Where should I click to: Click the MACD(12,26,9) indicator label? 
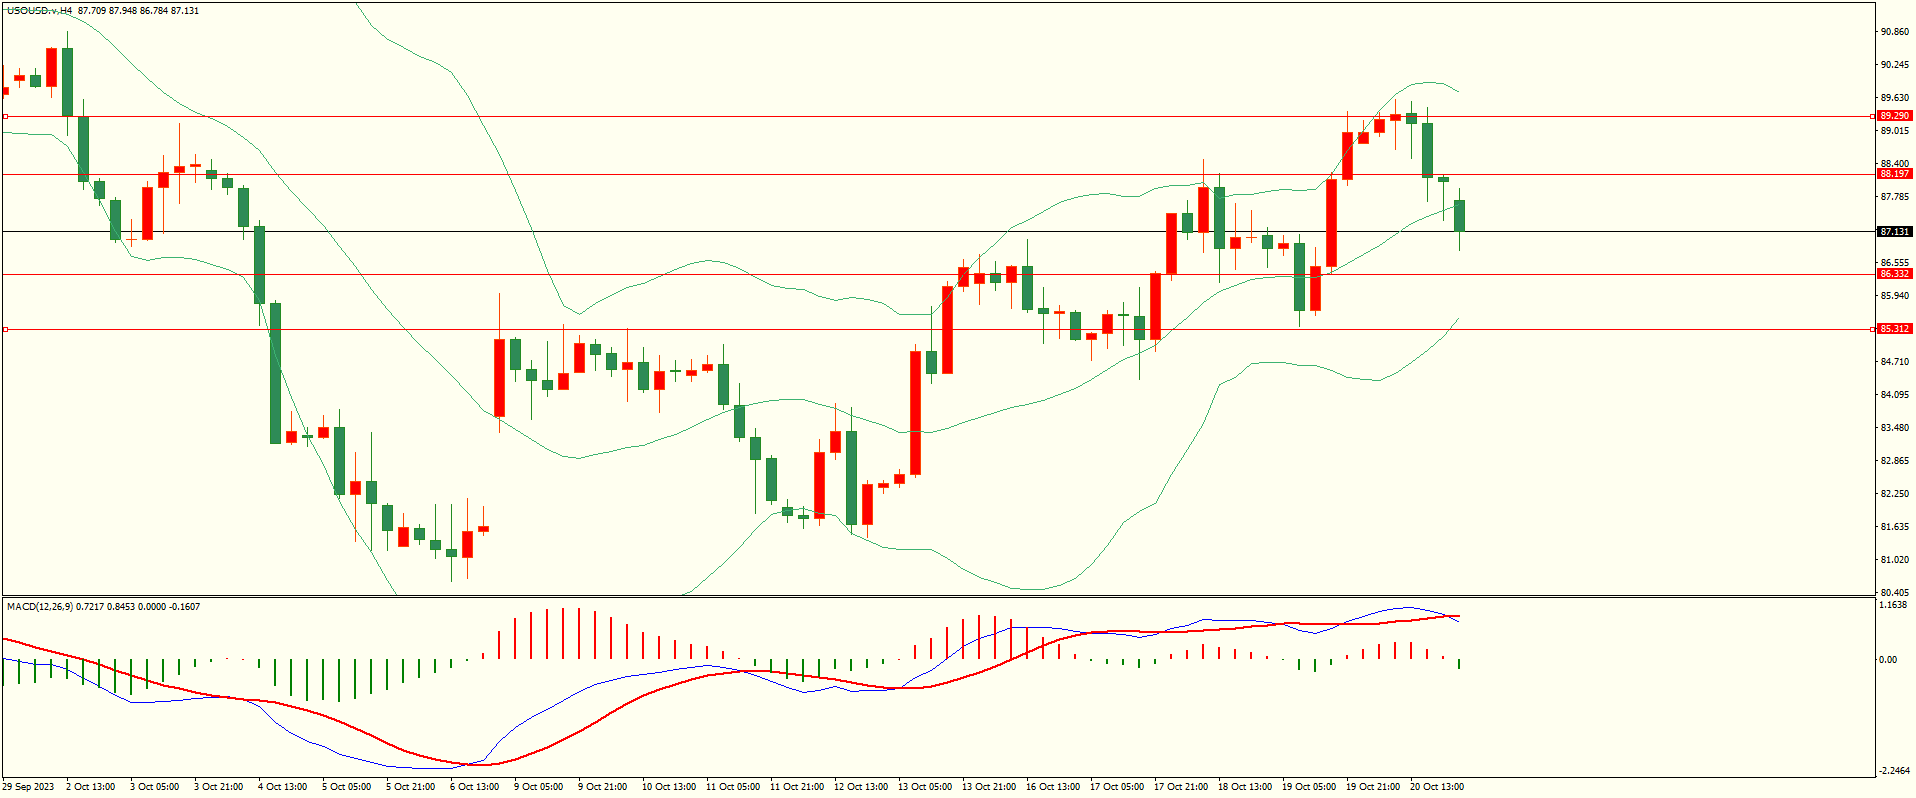tap(39, 607)
